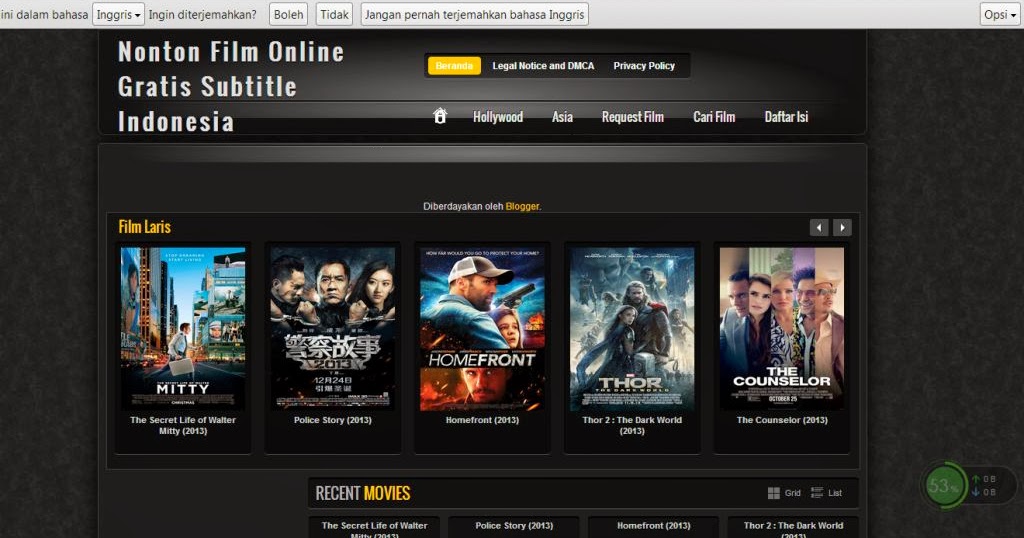Viewport: 1024px width, 538px height.
Task: Open Homefront (2013) in Recent Movies
Action: [654, 526]
